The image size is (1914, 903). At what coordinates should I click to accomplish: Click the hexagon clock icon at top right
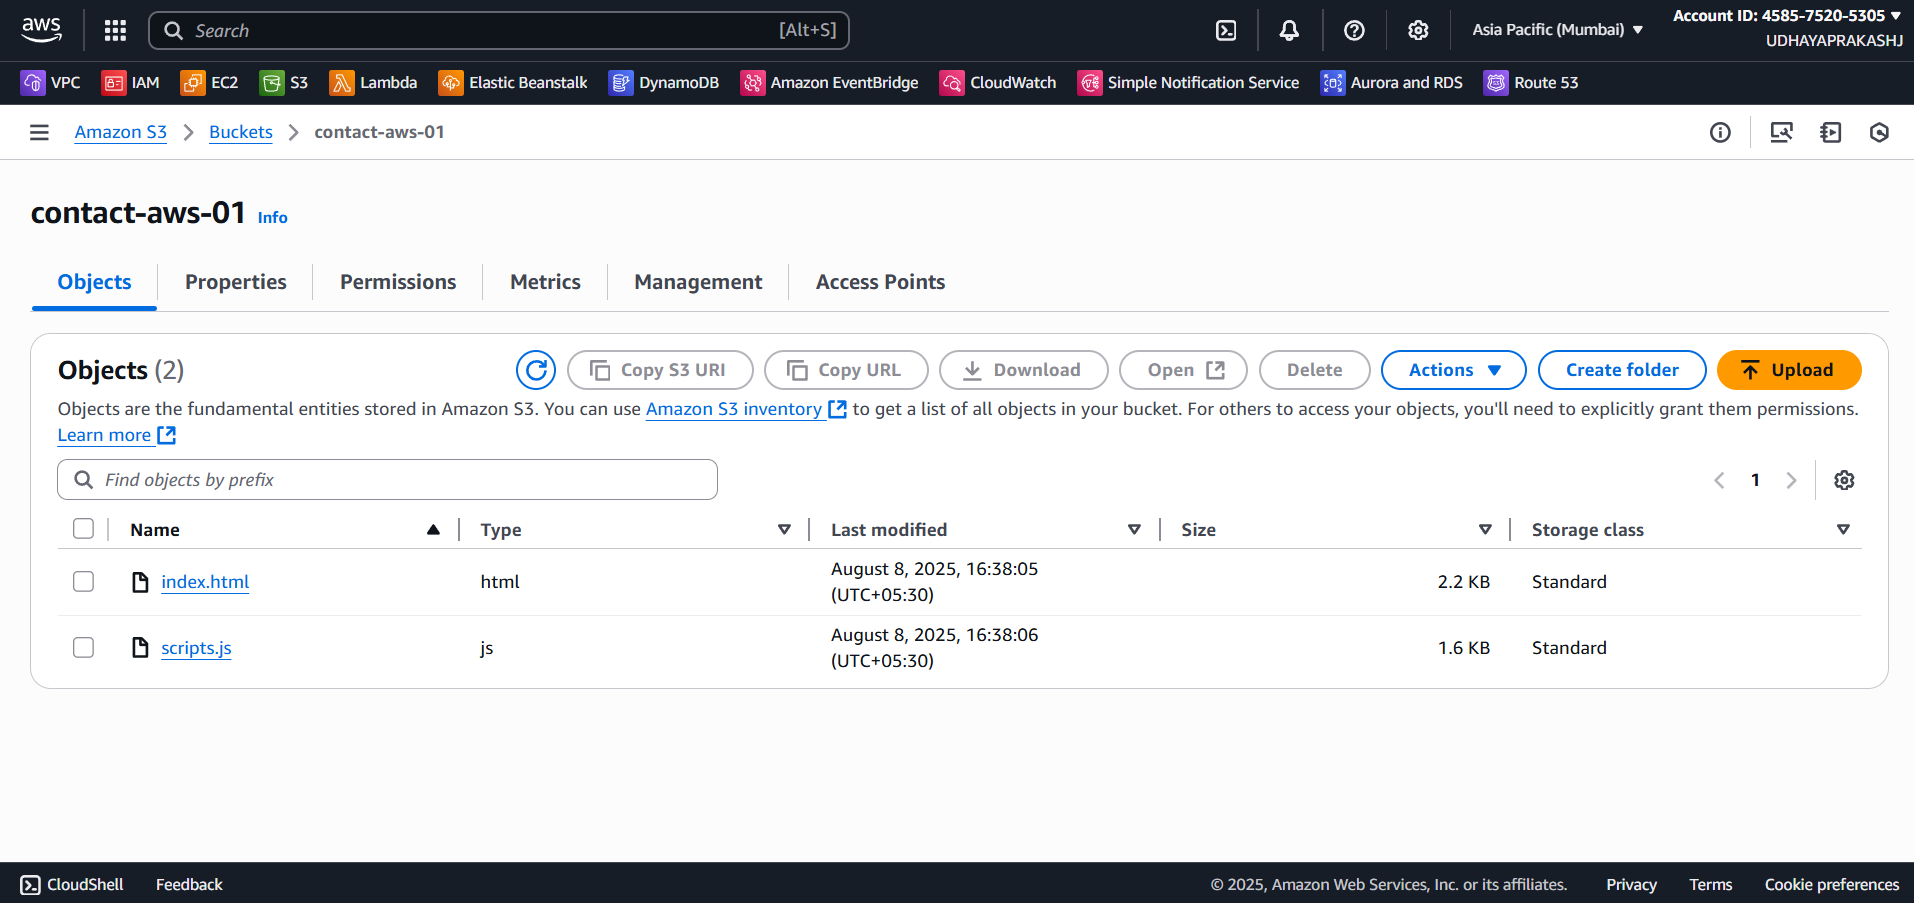(x=1879, y=132)
